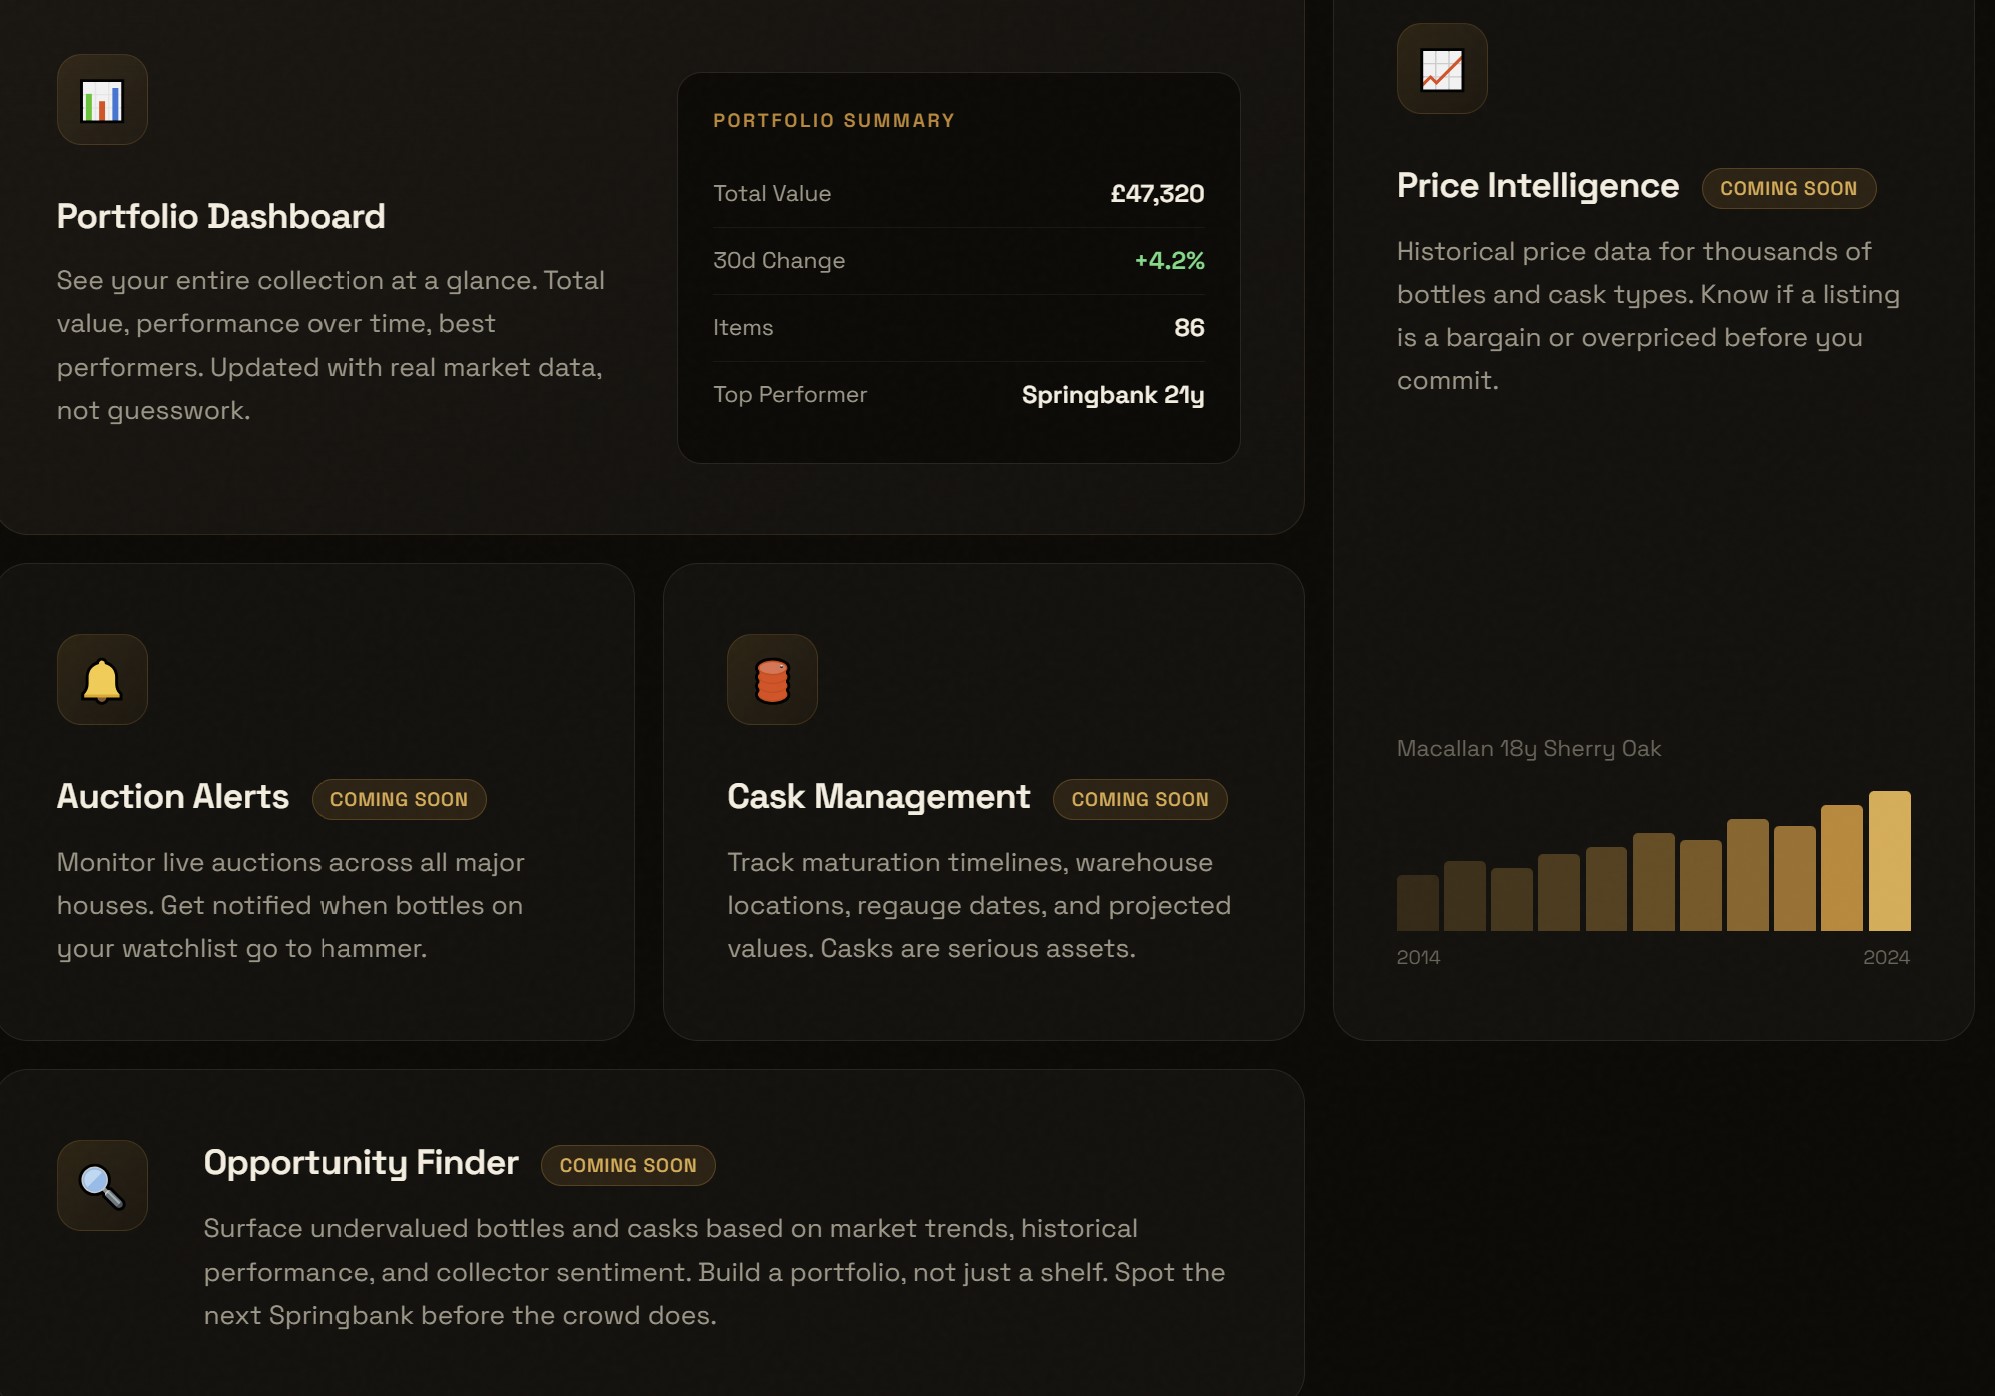Click the Portfolio Dashboard bar chart icon
The image size is (1995, 1396).
tap(102, 100)
